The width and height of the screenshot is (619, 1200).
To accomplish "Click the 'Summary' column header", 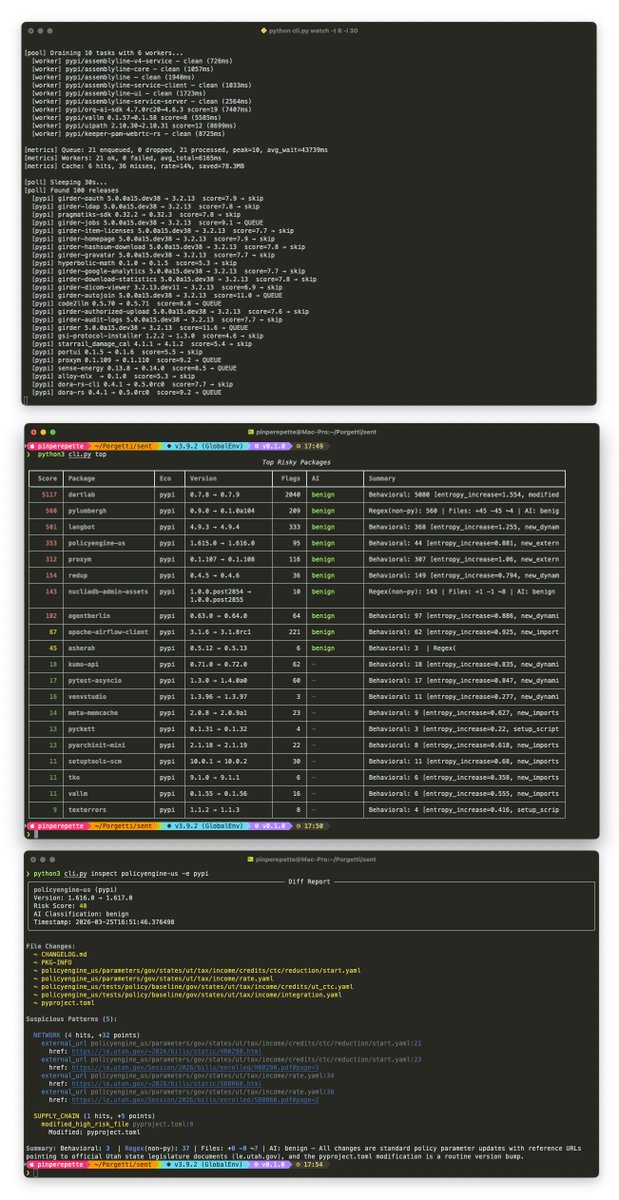I will (382, 478).
